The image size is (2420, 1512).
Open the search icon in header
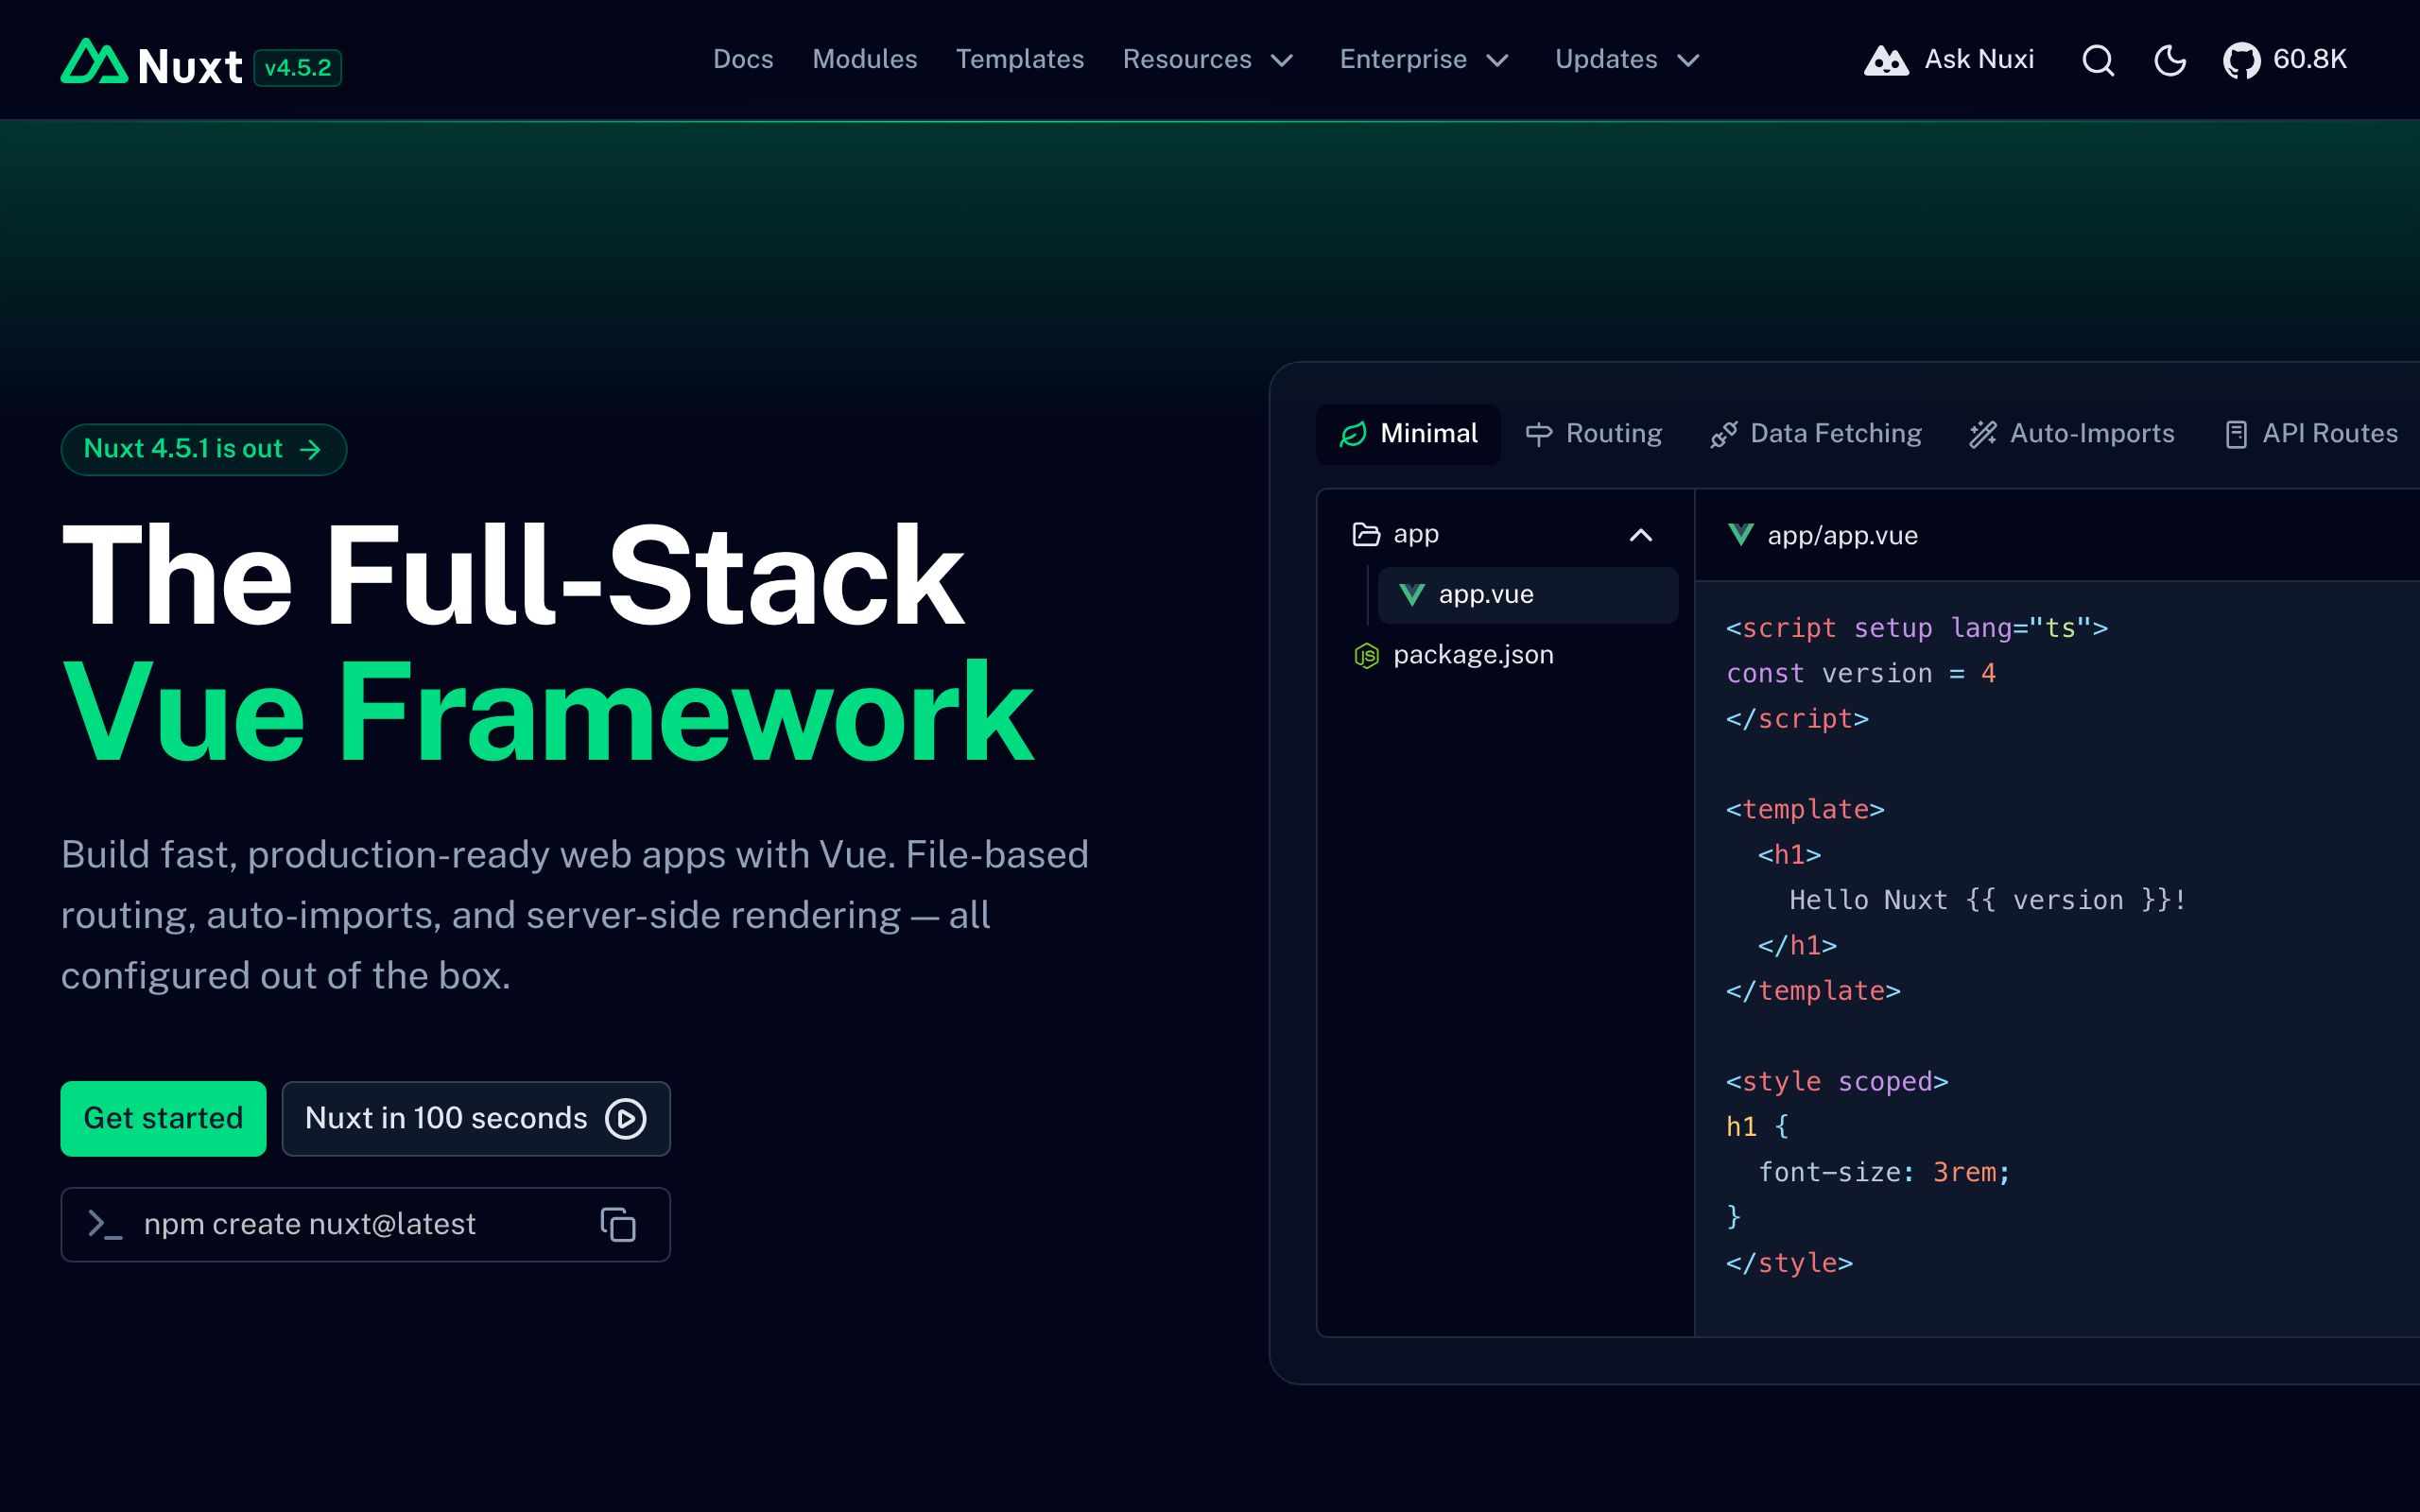coord(2098,60)
